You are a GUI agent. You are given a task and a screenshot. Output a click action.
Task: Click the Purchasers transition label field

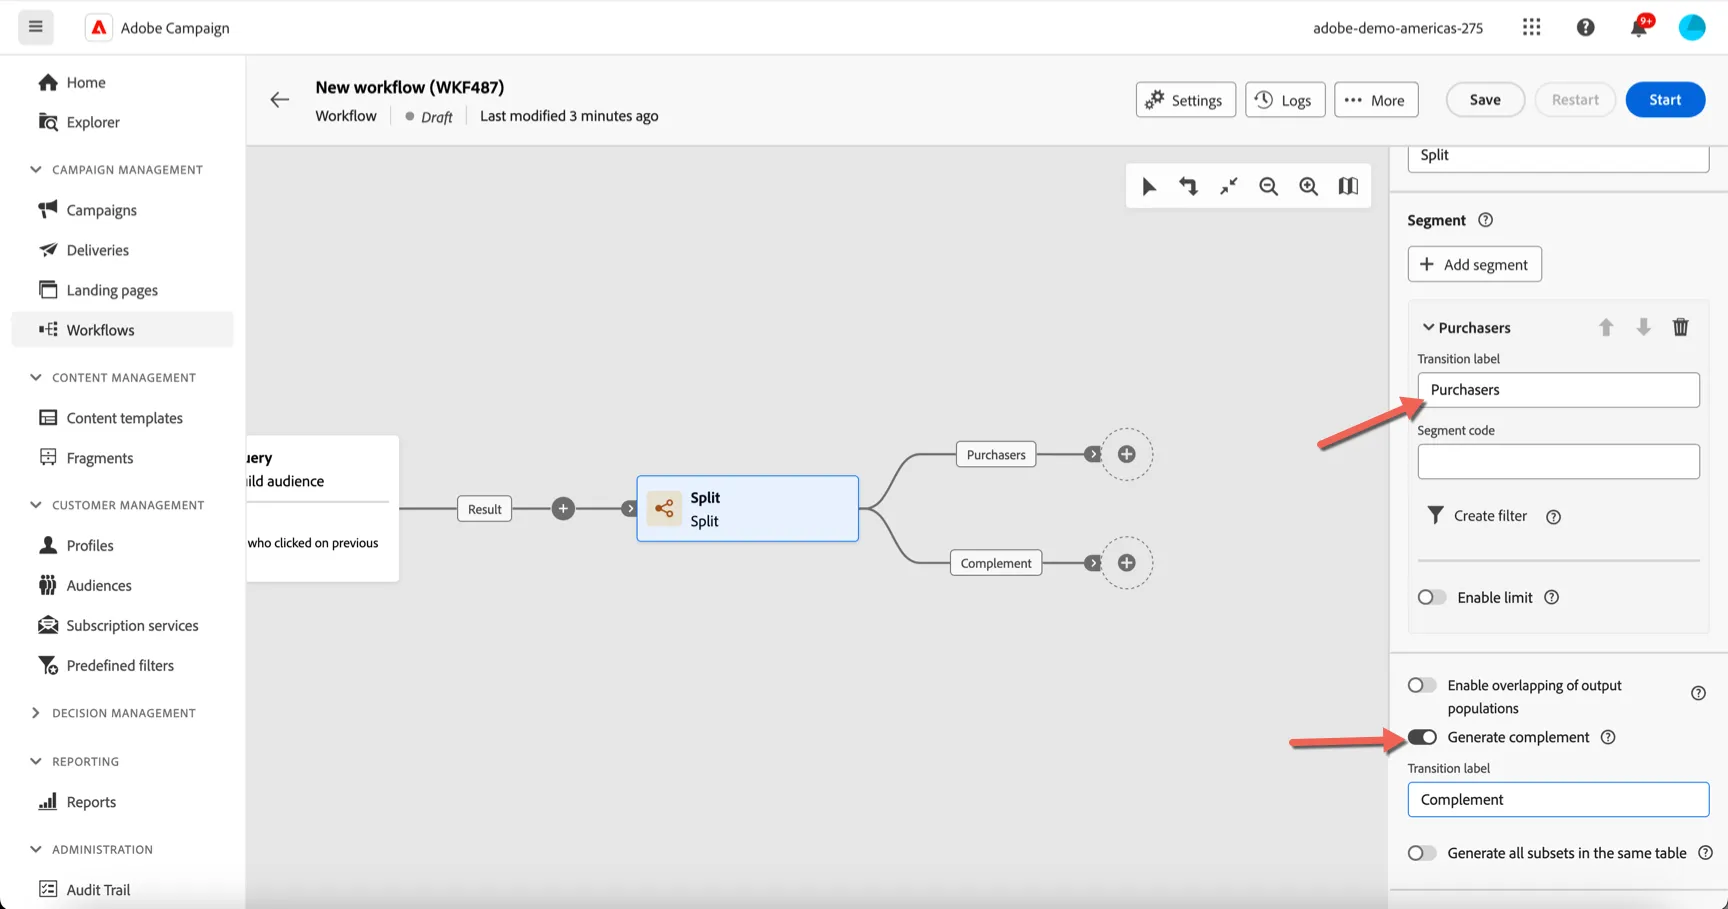[x=1558, y=390]
